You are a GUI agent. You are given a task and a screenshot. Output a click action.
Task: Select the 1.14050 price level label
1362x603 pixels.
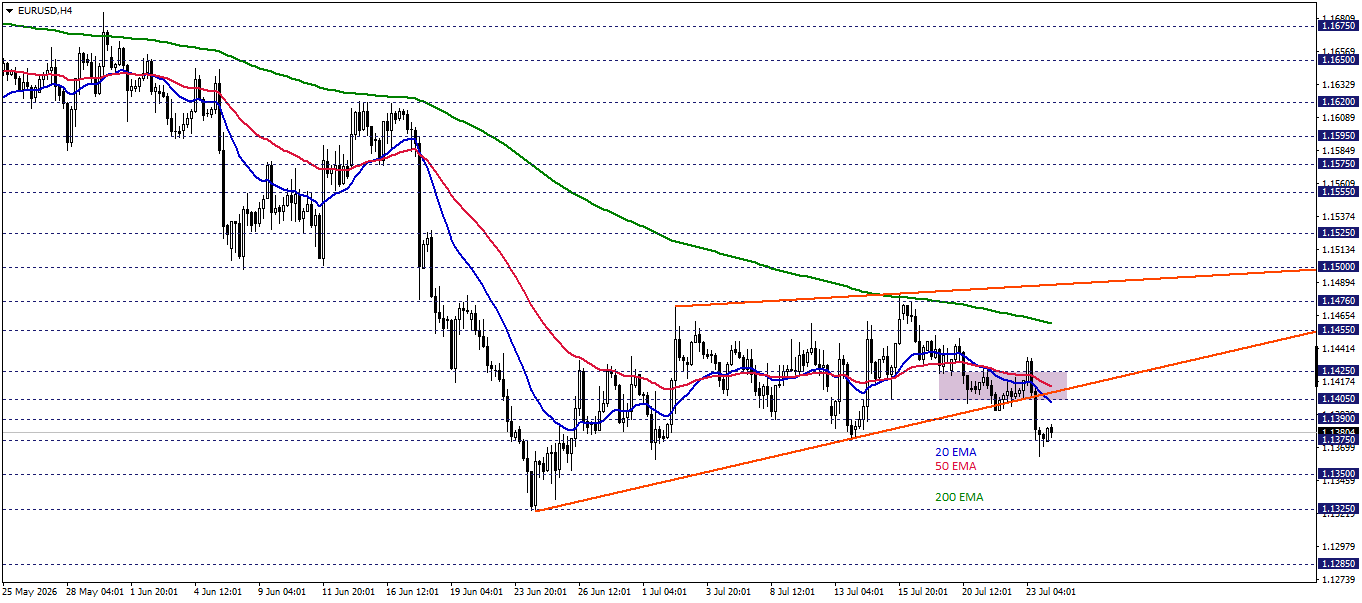coord(1338,398)
